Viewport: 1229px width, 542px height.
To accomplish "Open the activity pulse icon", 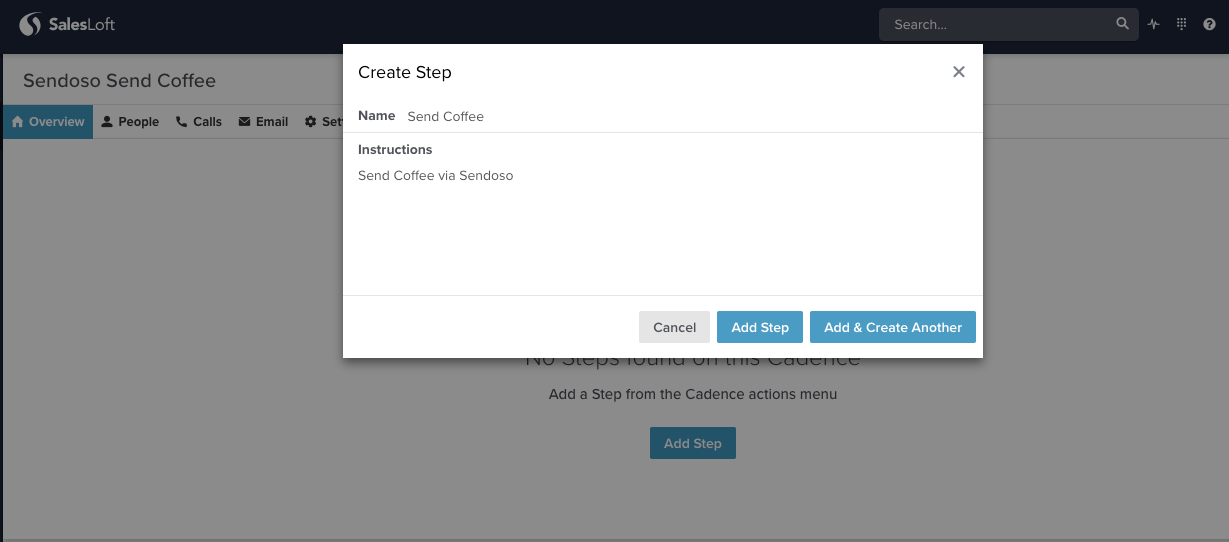I will [1153, 24].
